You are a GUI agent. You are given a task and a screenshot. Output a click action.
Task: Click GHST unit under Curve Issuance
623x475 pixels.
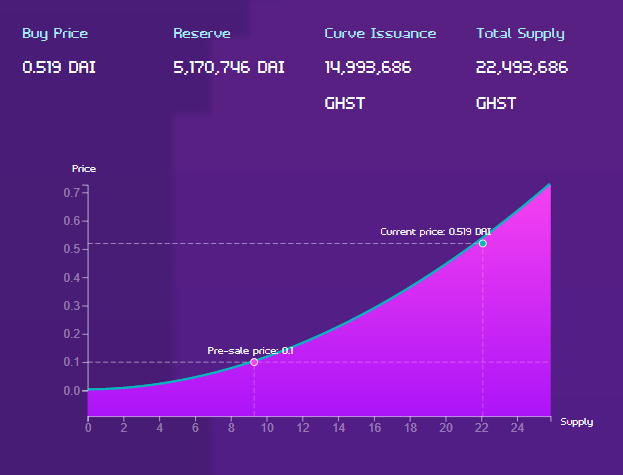click(345, 103)
